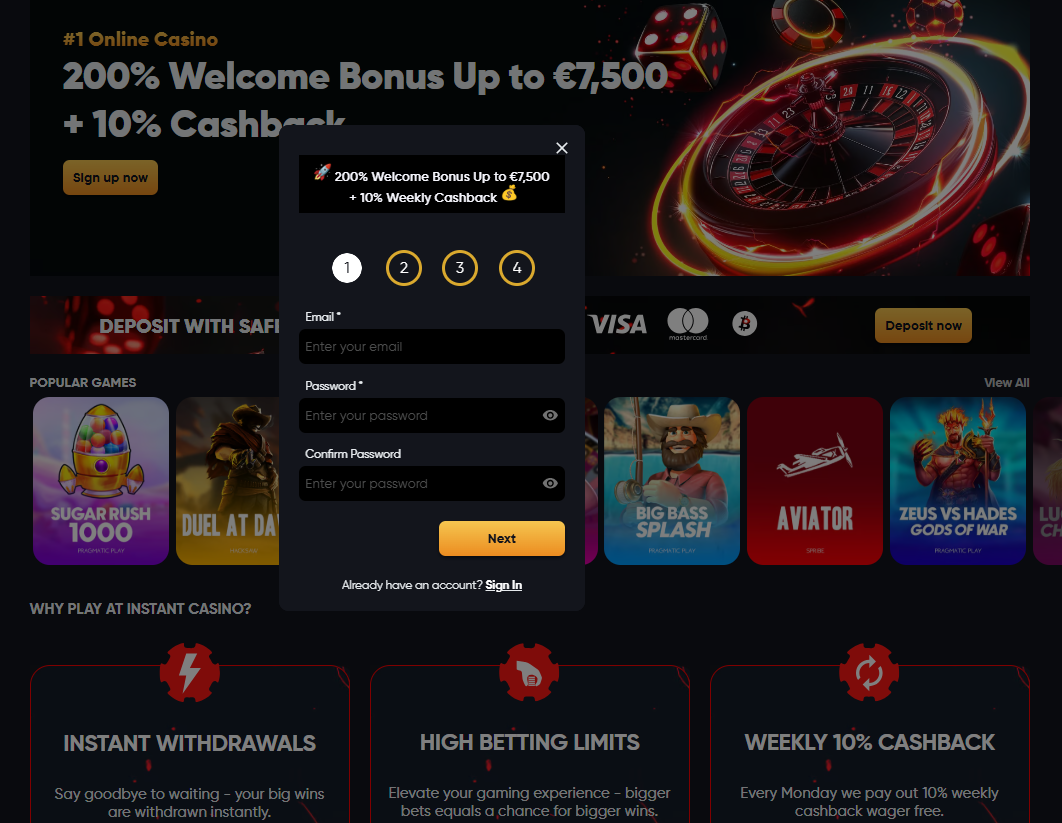
Task: Toggle Confirm Password visibility eye icon
Action: pyautogui.click(x=550, y=483)
